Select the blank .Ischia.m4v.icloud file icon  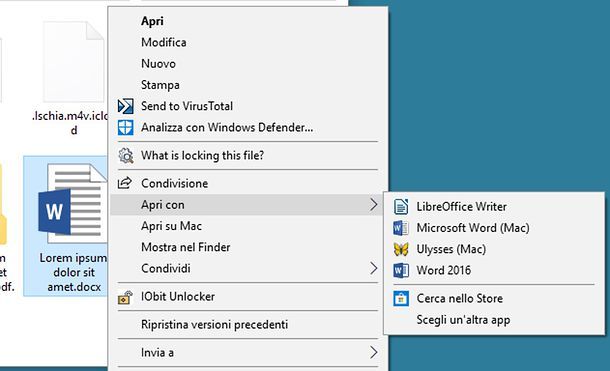74,62
